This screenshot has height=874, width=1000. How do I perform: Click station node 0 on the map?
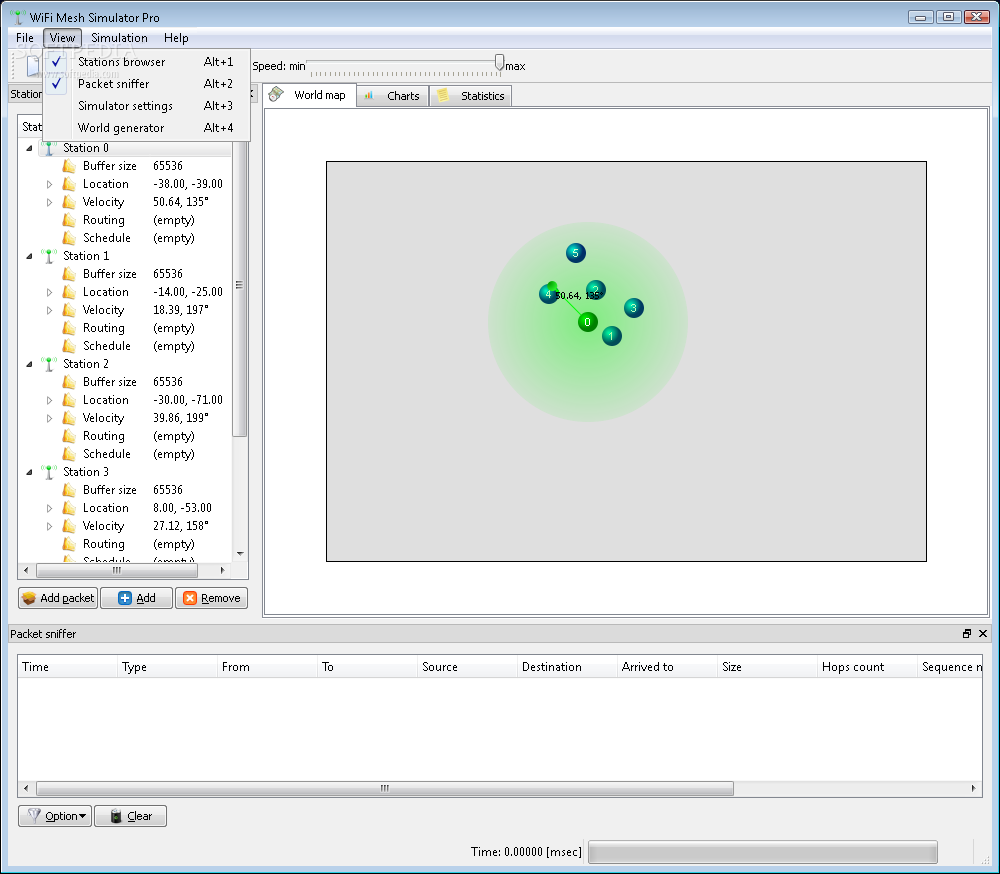point(587,322)
